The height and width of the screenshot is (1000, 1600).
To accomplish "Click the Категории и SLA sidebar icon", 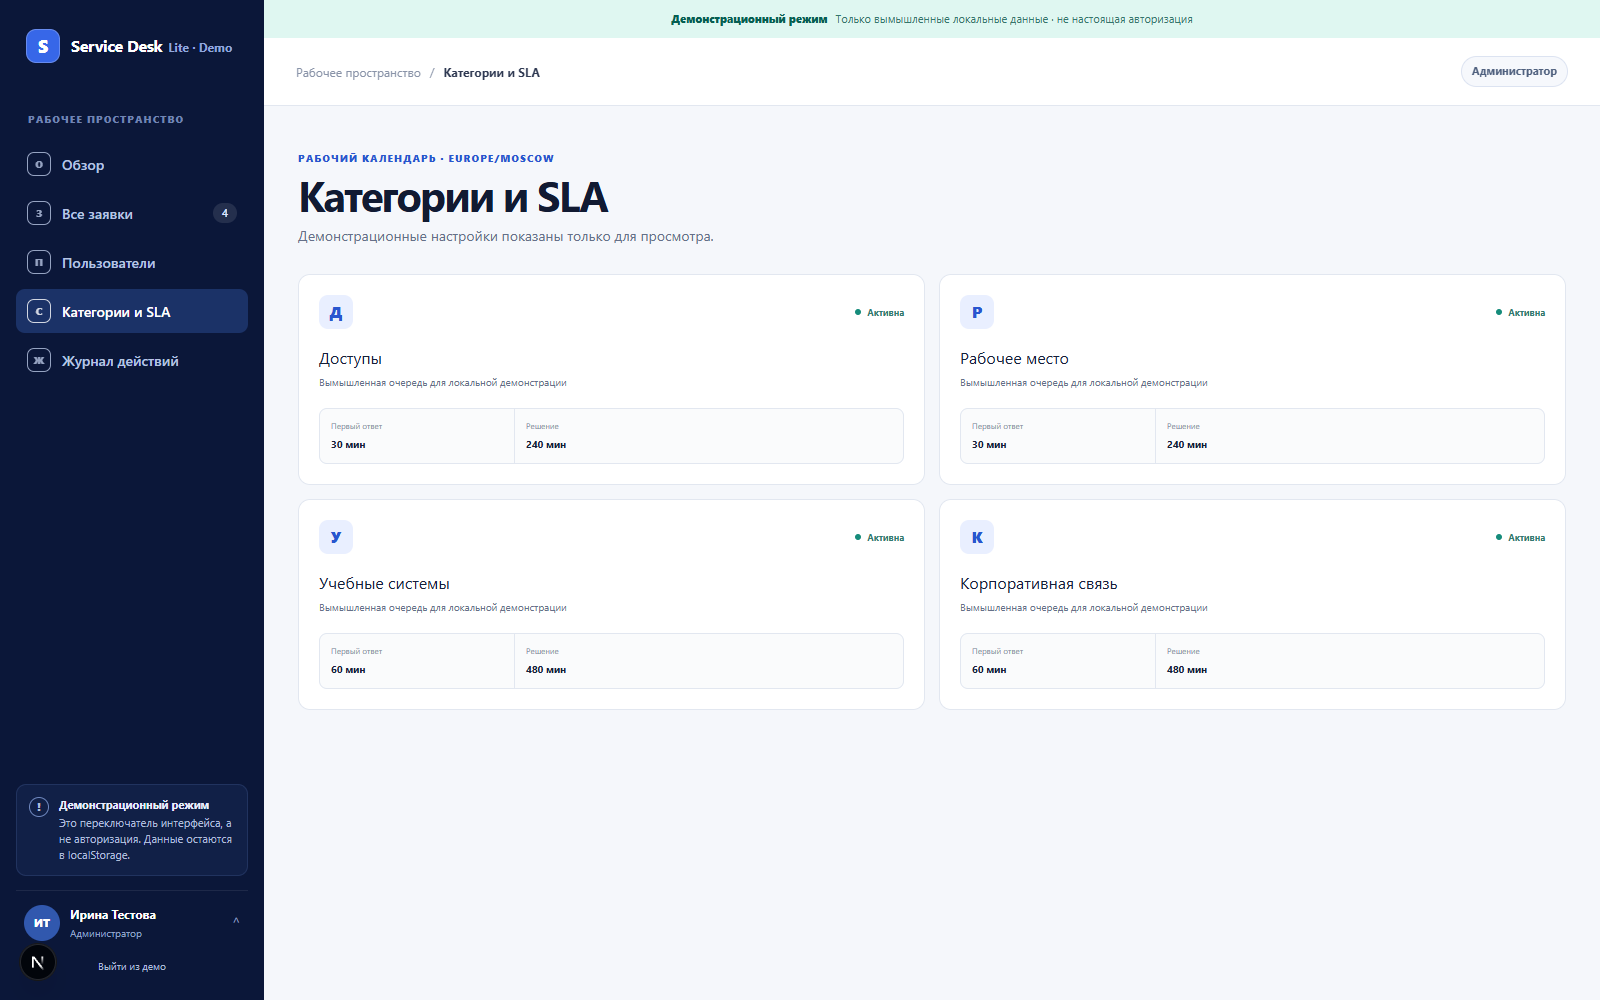I will pyautogui.click(x=39, y=311).
